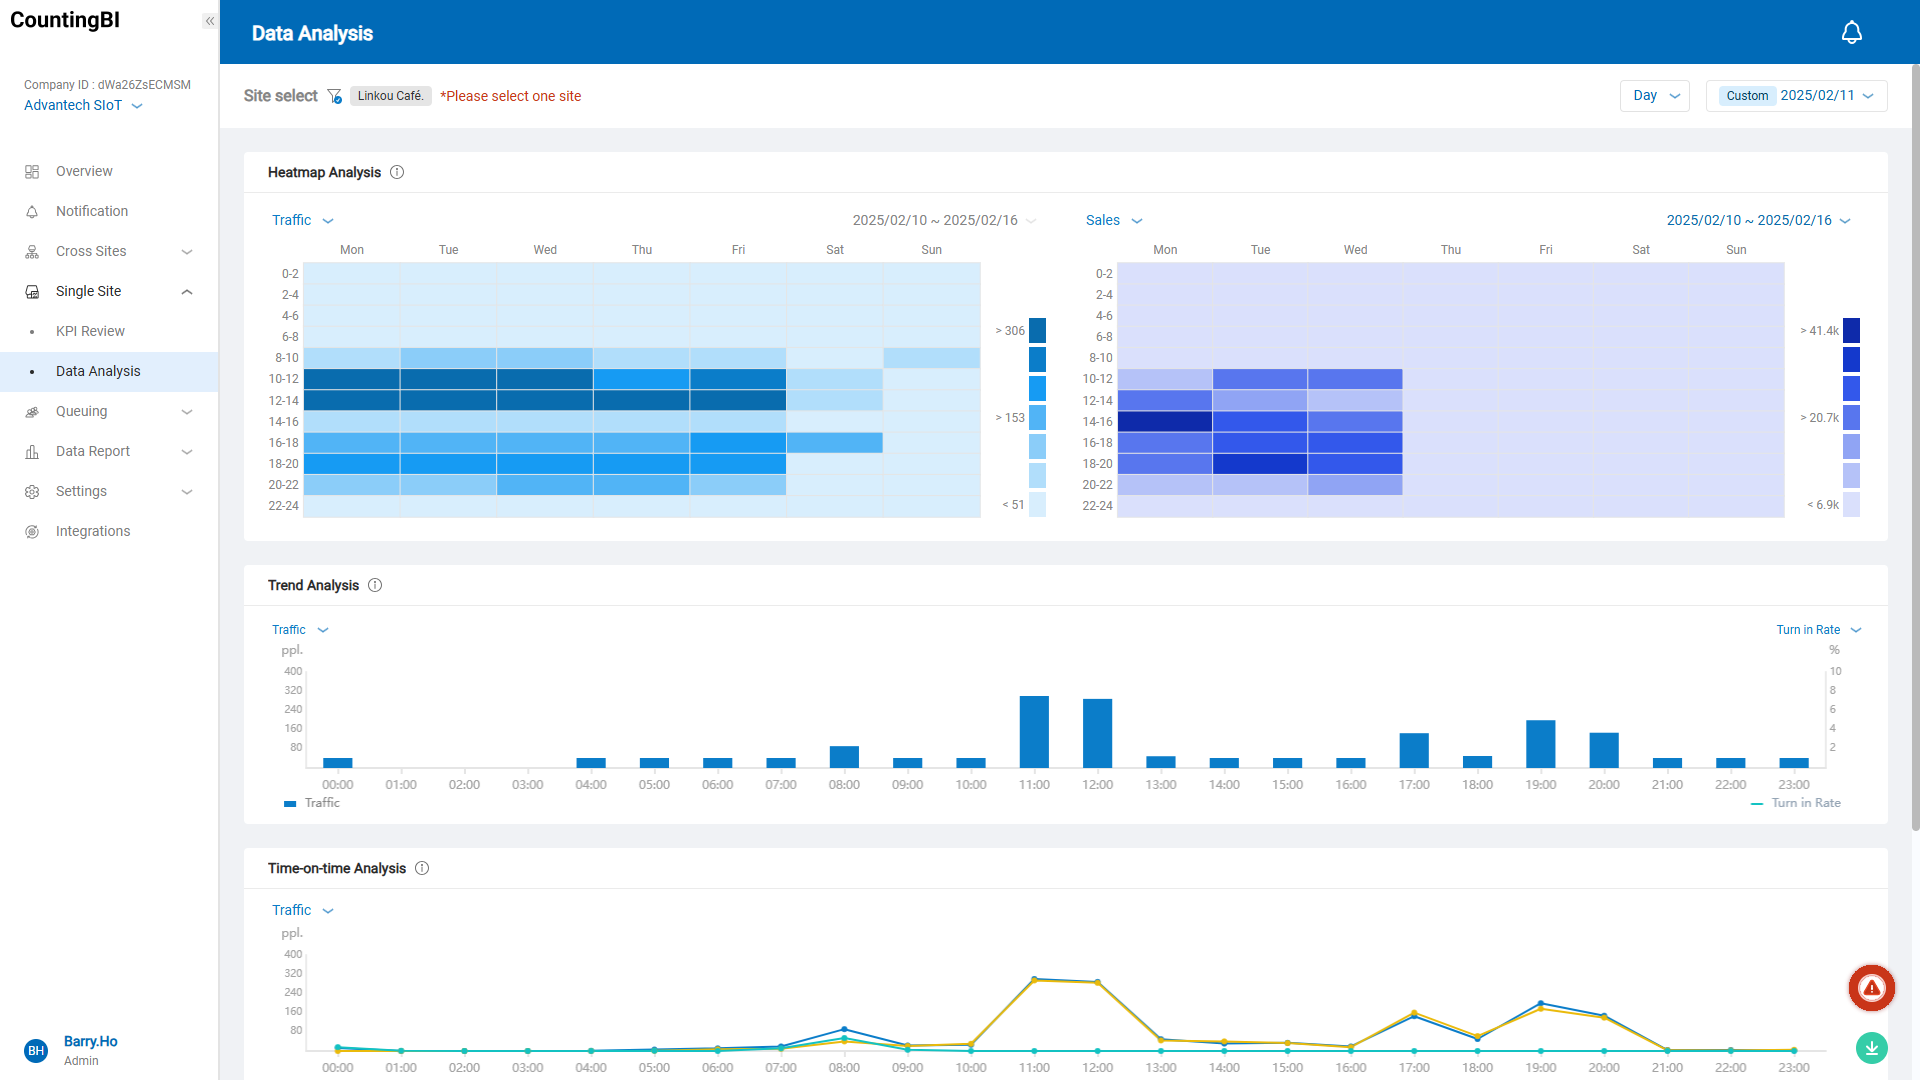Open the Custom date picker dropdown
Screen dimensions: 1920x1080
[x=1797, y=96]
